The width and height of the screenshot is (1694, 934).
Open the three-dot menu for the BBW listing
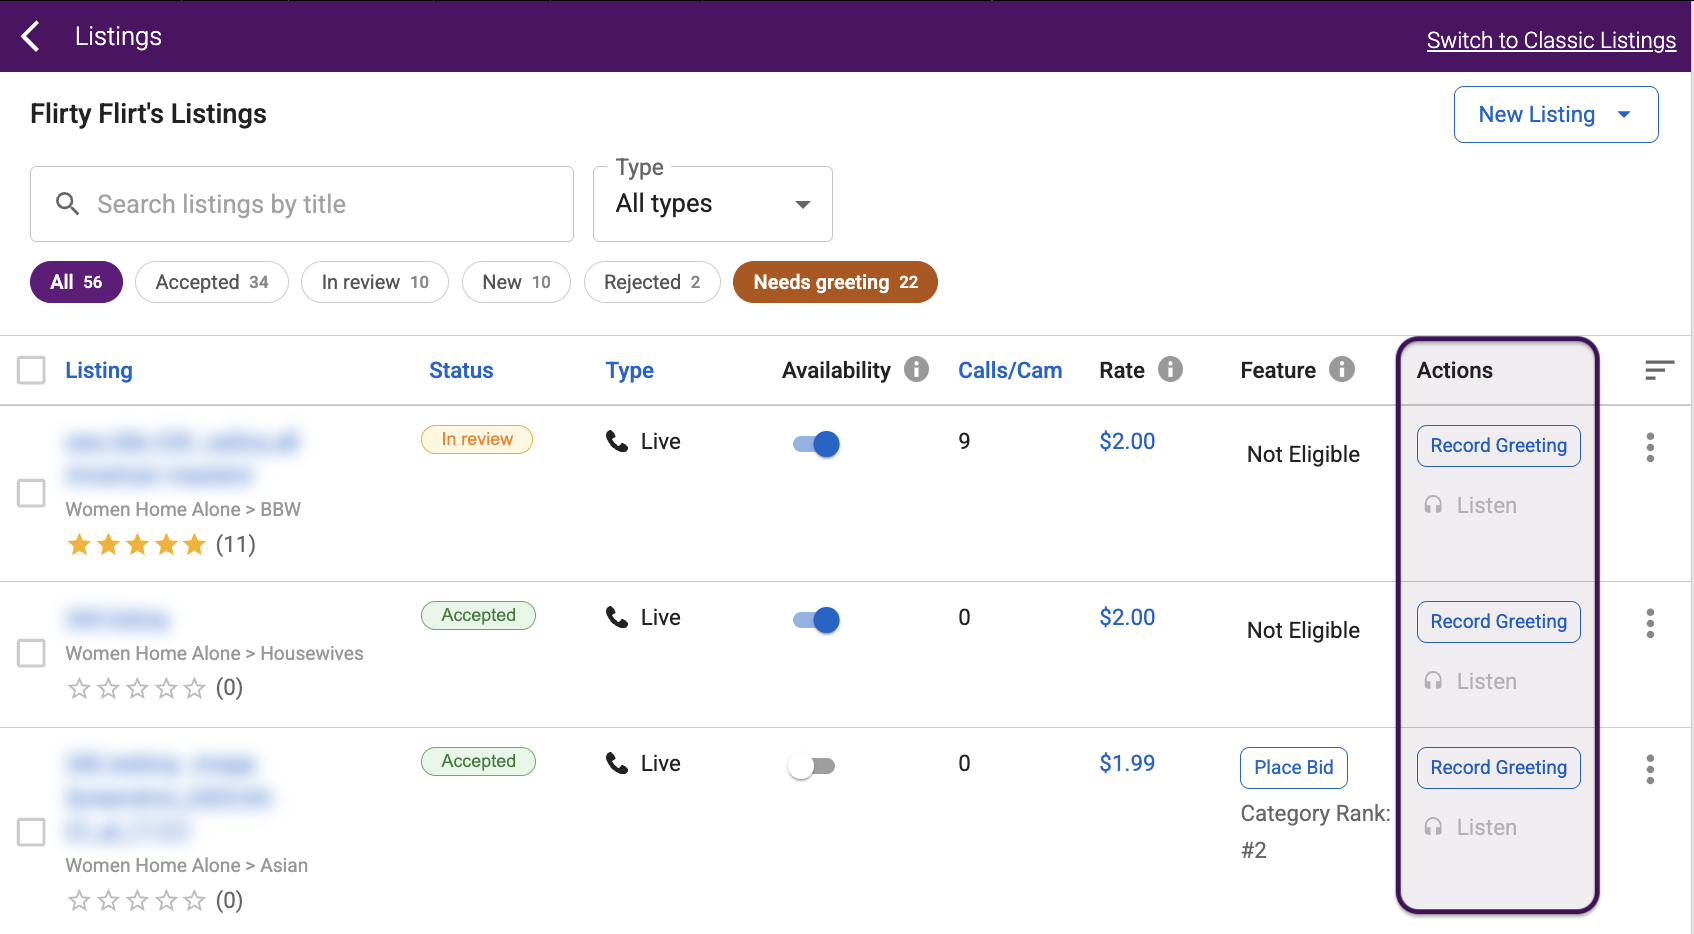point(1650,447)
